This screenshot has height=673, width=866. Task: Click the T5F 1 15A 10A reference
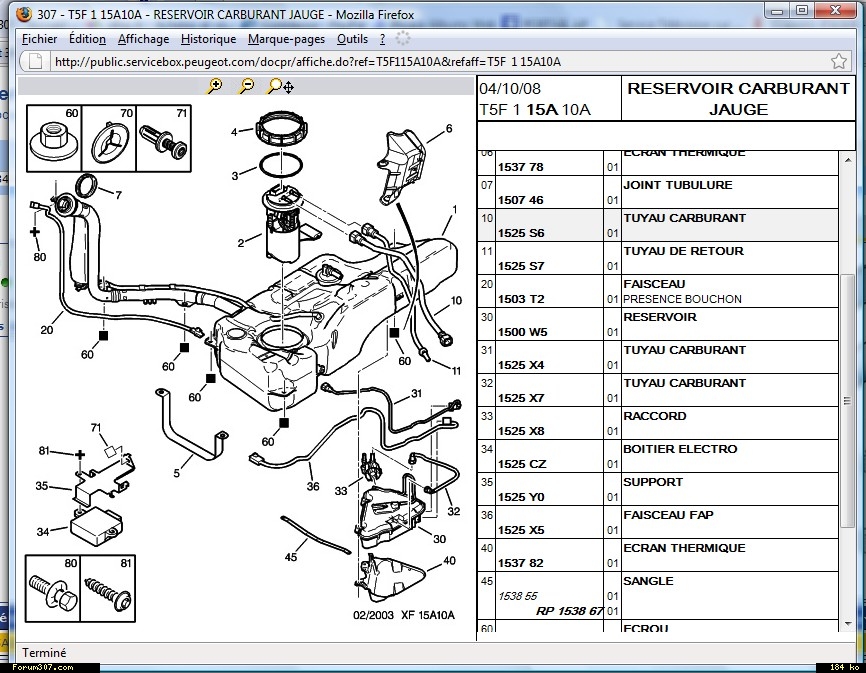[x=535, y=110]
